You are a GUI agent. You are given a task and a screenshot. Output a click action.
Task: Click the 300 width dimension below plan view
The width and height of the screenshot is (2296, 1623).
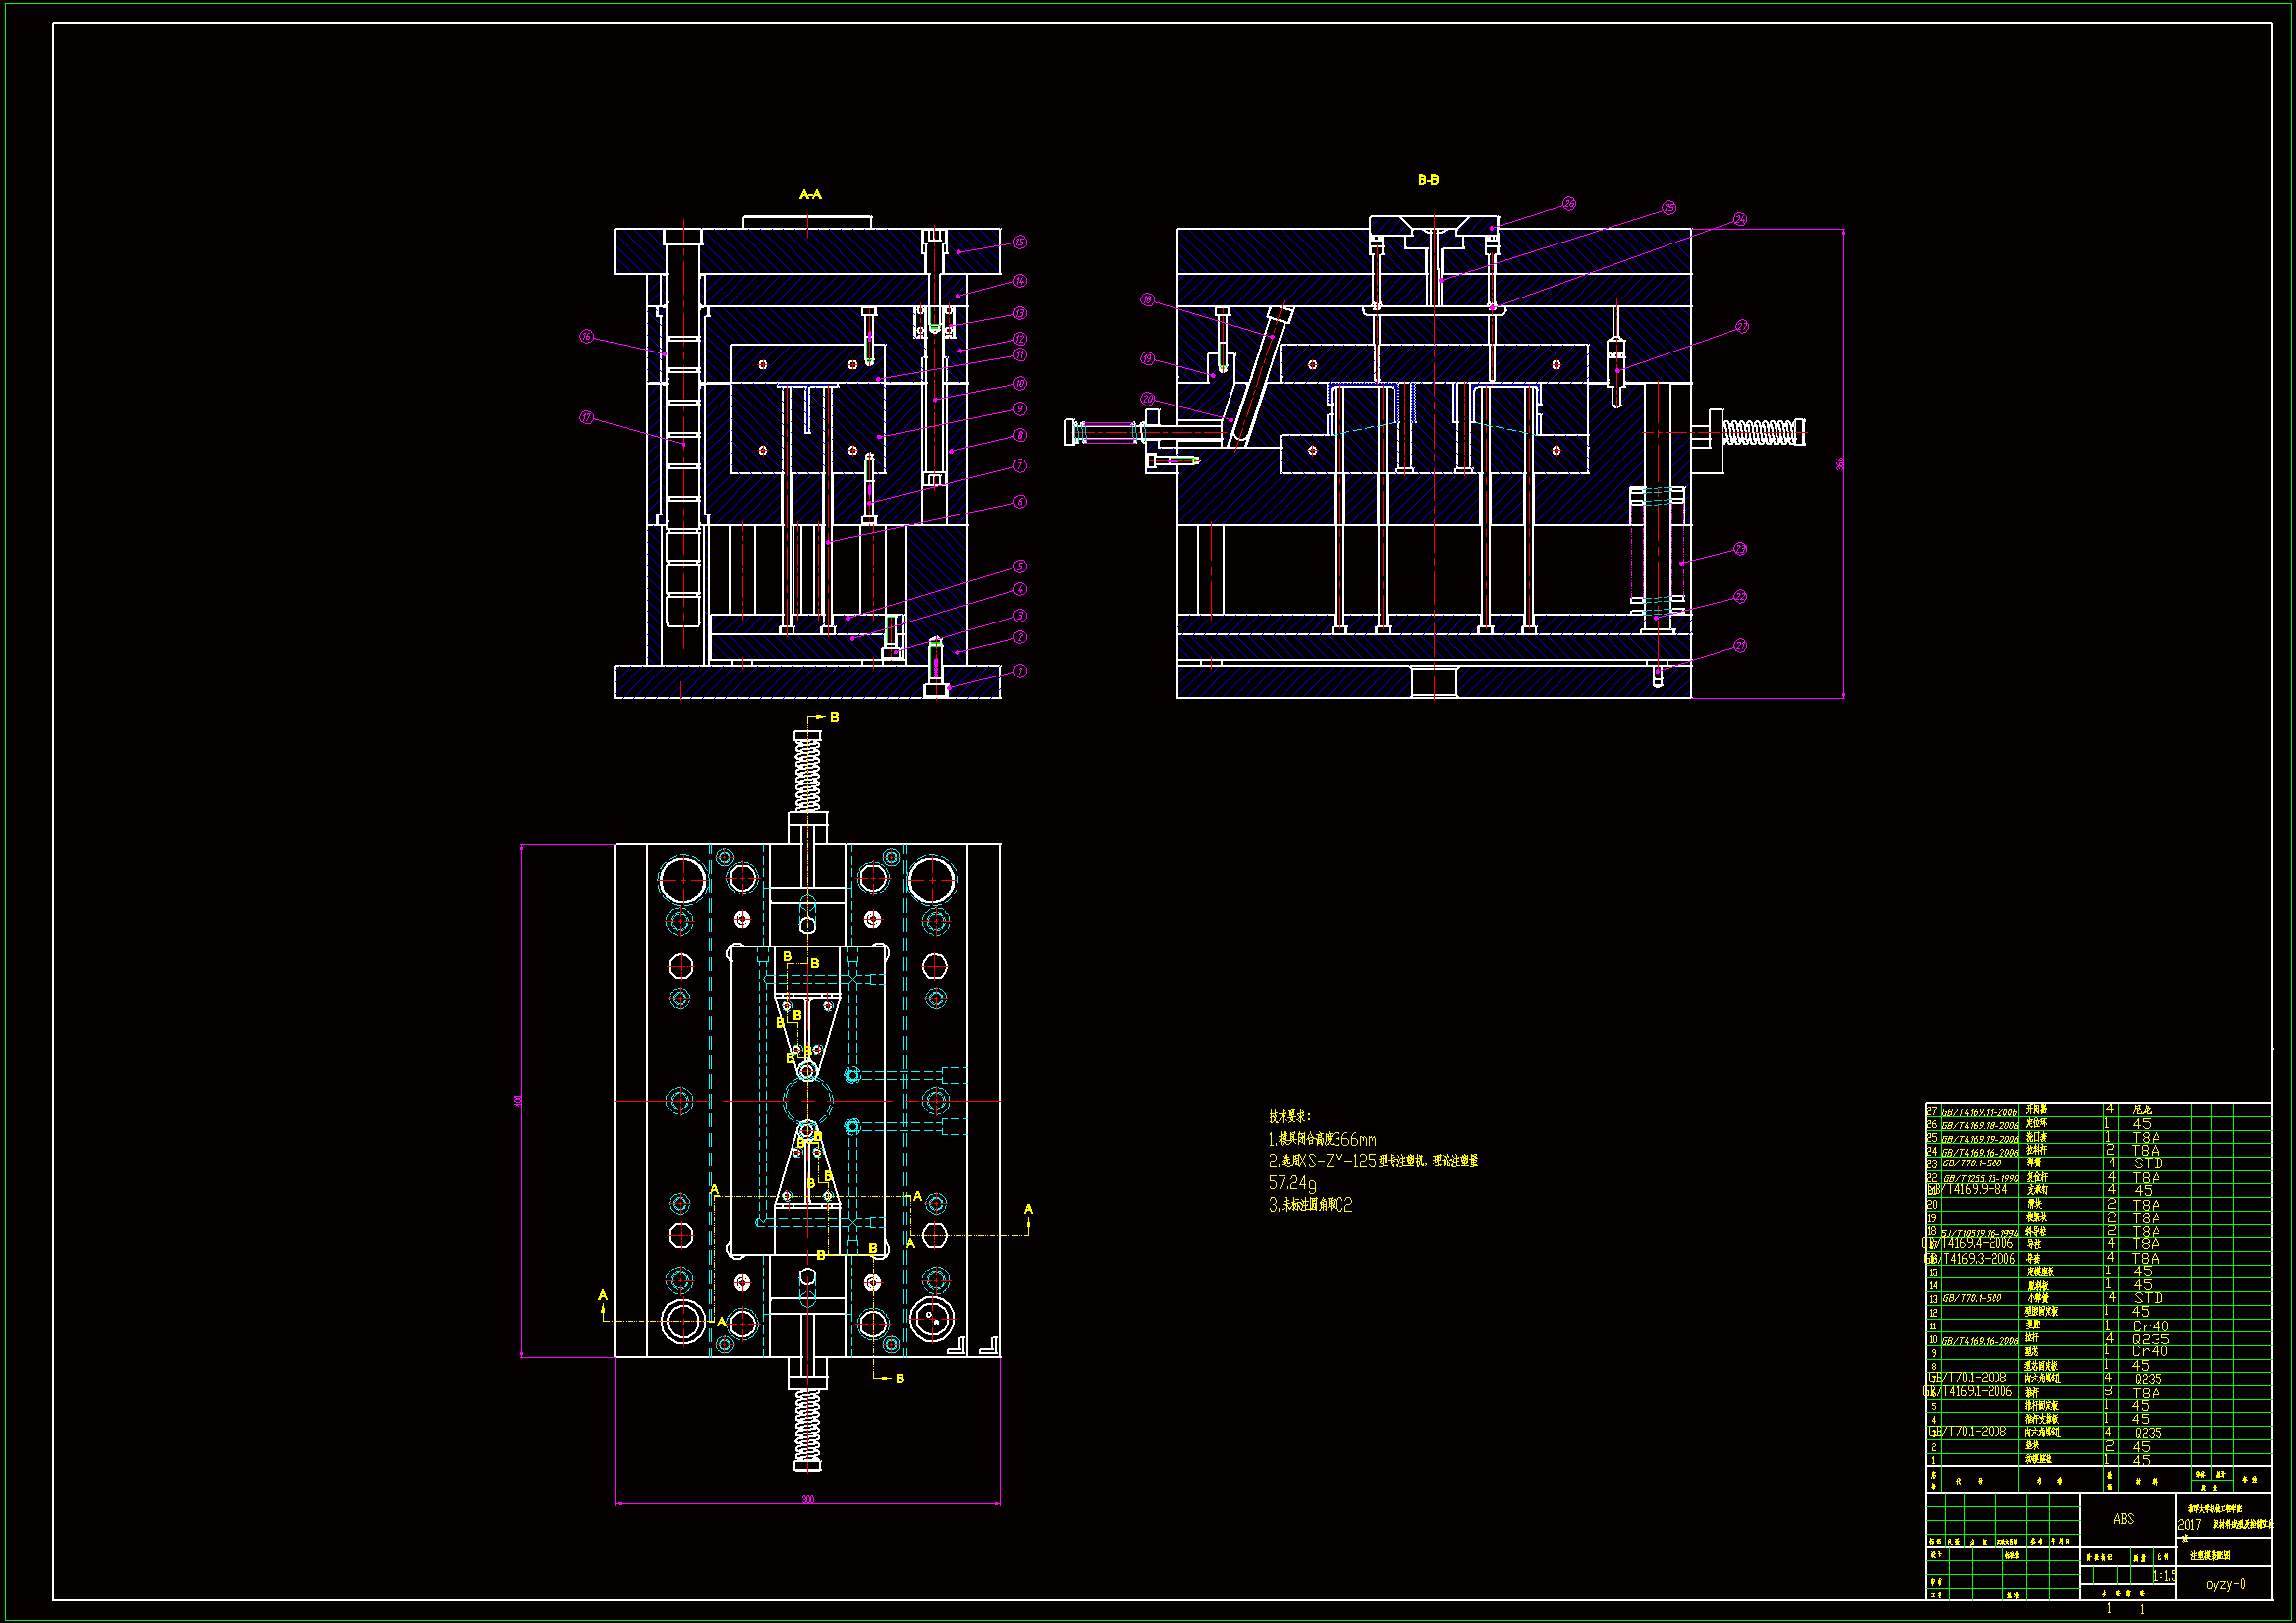click(x=808, y=1499)
